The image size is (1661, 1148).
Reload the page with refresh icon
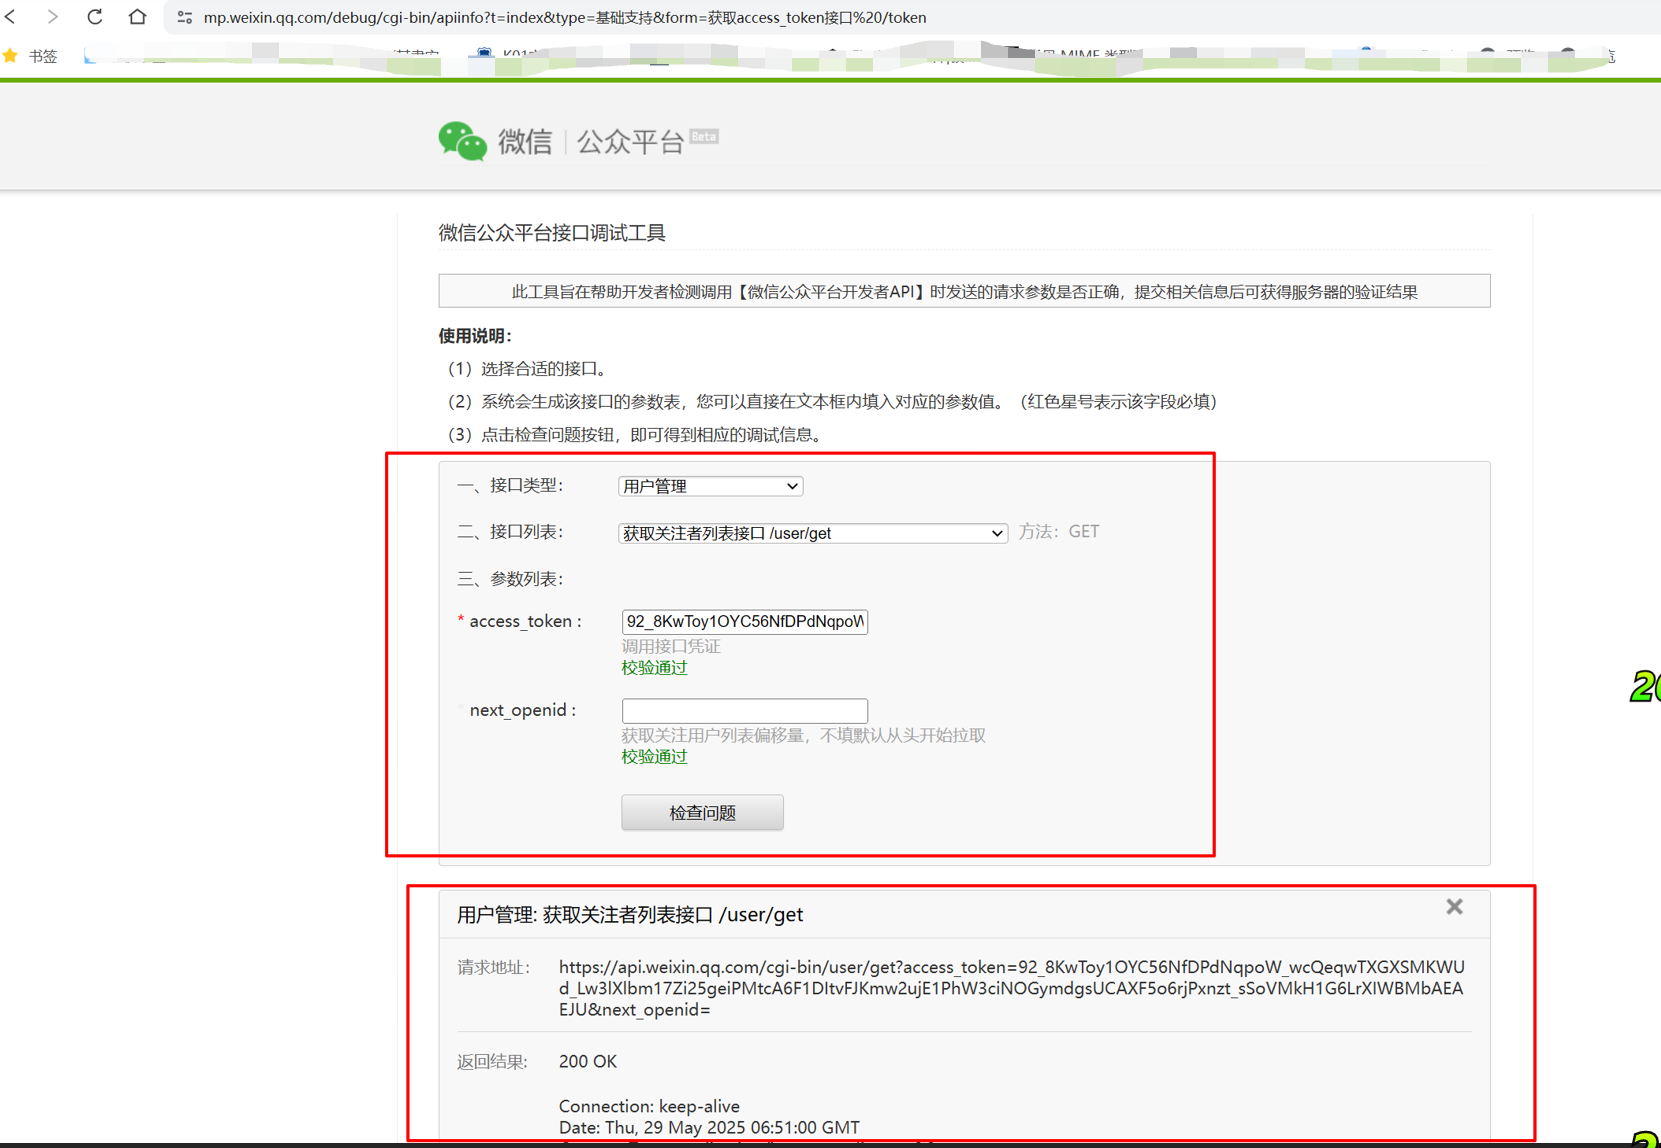point(95,17)
